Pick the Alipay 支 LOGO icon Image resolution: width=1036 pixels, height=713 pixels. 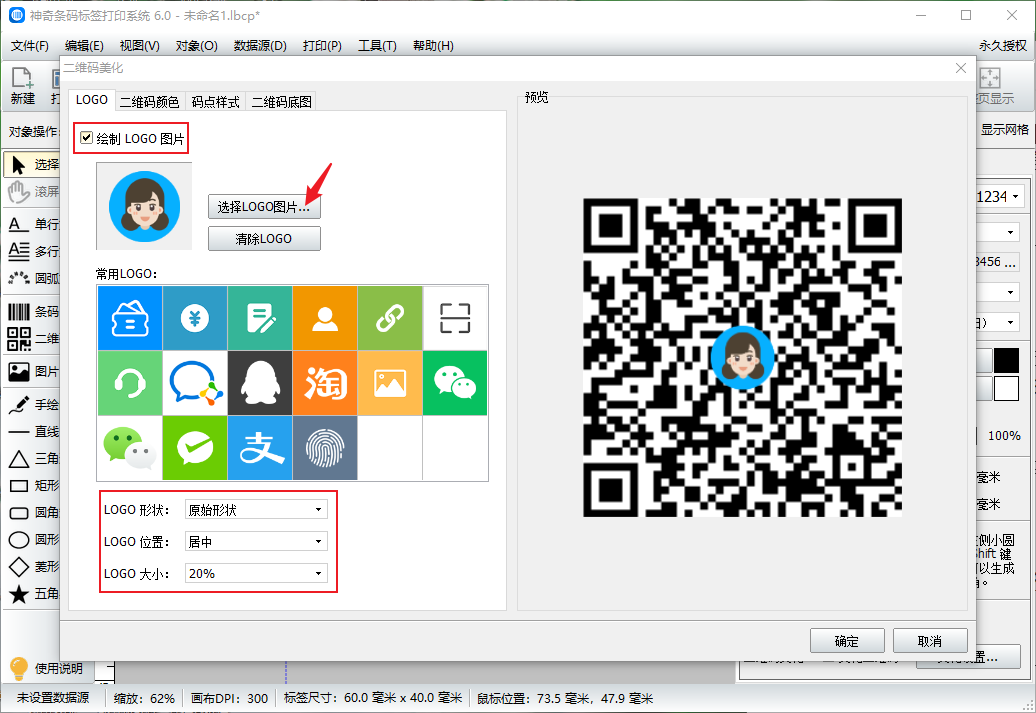260,448
